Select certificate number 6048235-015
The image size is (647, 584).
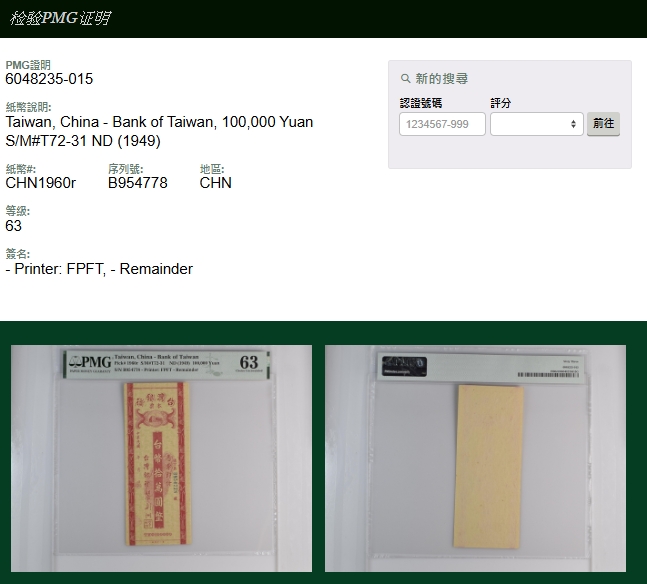point(49,79)
